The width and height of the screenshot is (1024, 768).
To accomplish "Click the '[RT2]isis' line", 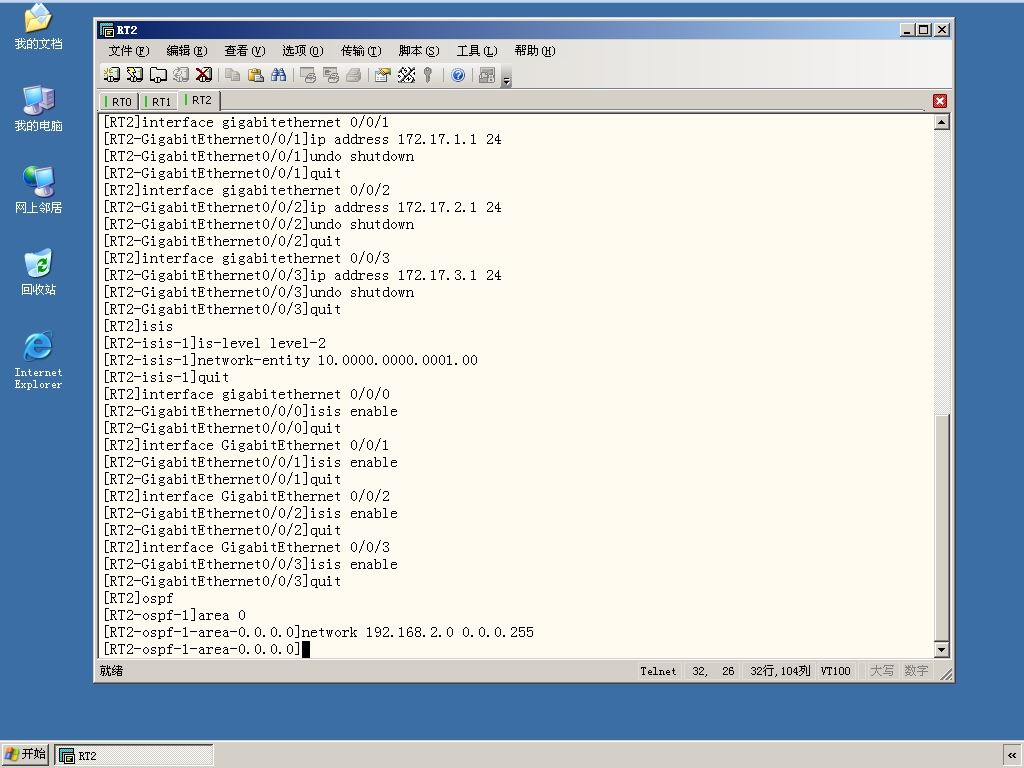I will [x=138, y=327].
